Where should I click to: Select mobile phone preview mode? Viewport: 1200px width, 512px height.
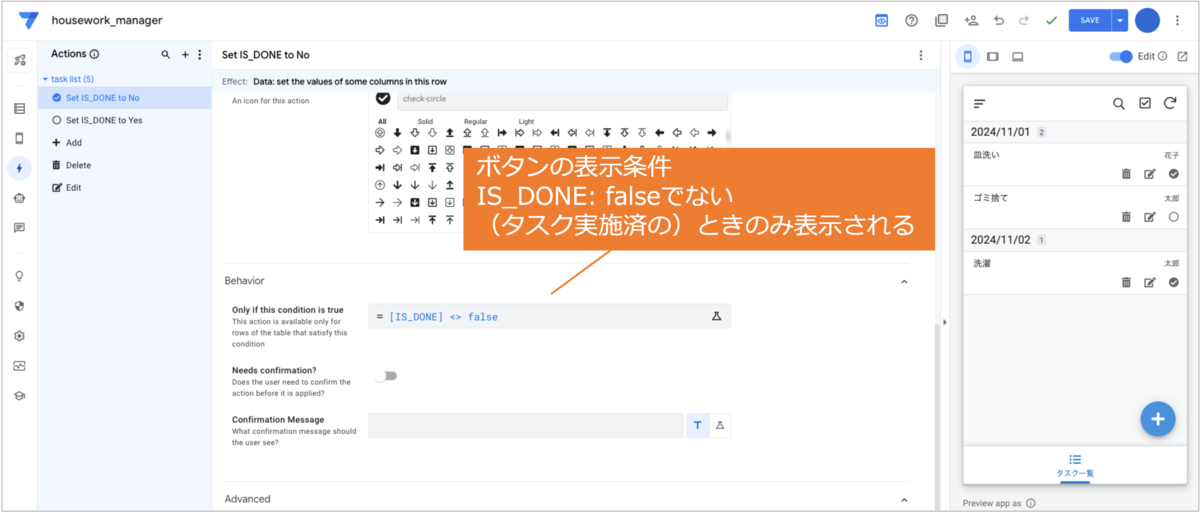pos(967,56)
